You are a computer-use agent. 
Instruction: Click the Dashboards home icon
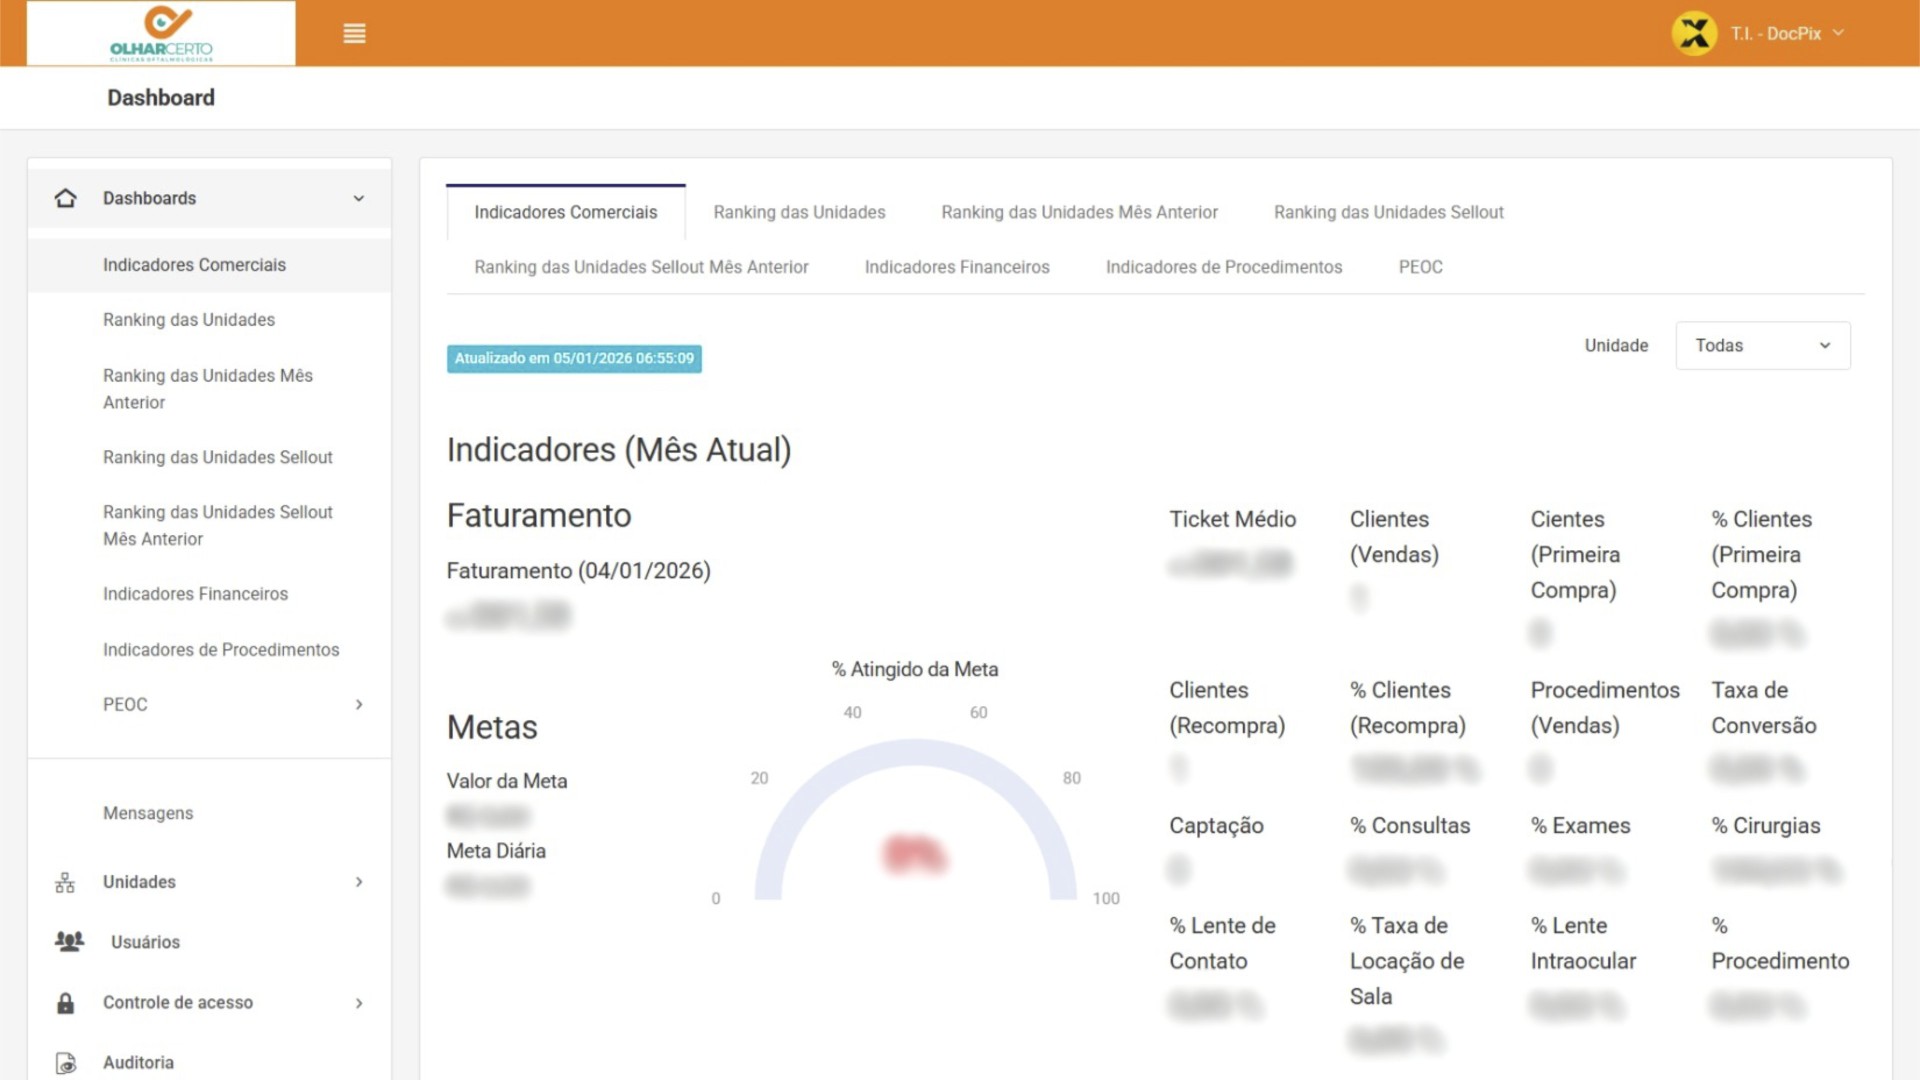pos(66,198)
